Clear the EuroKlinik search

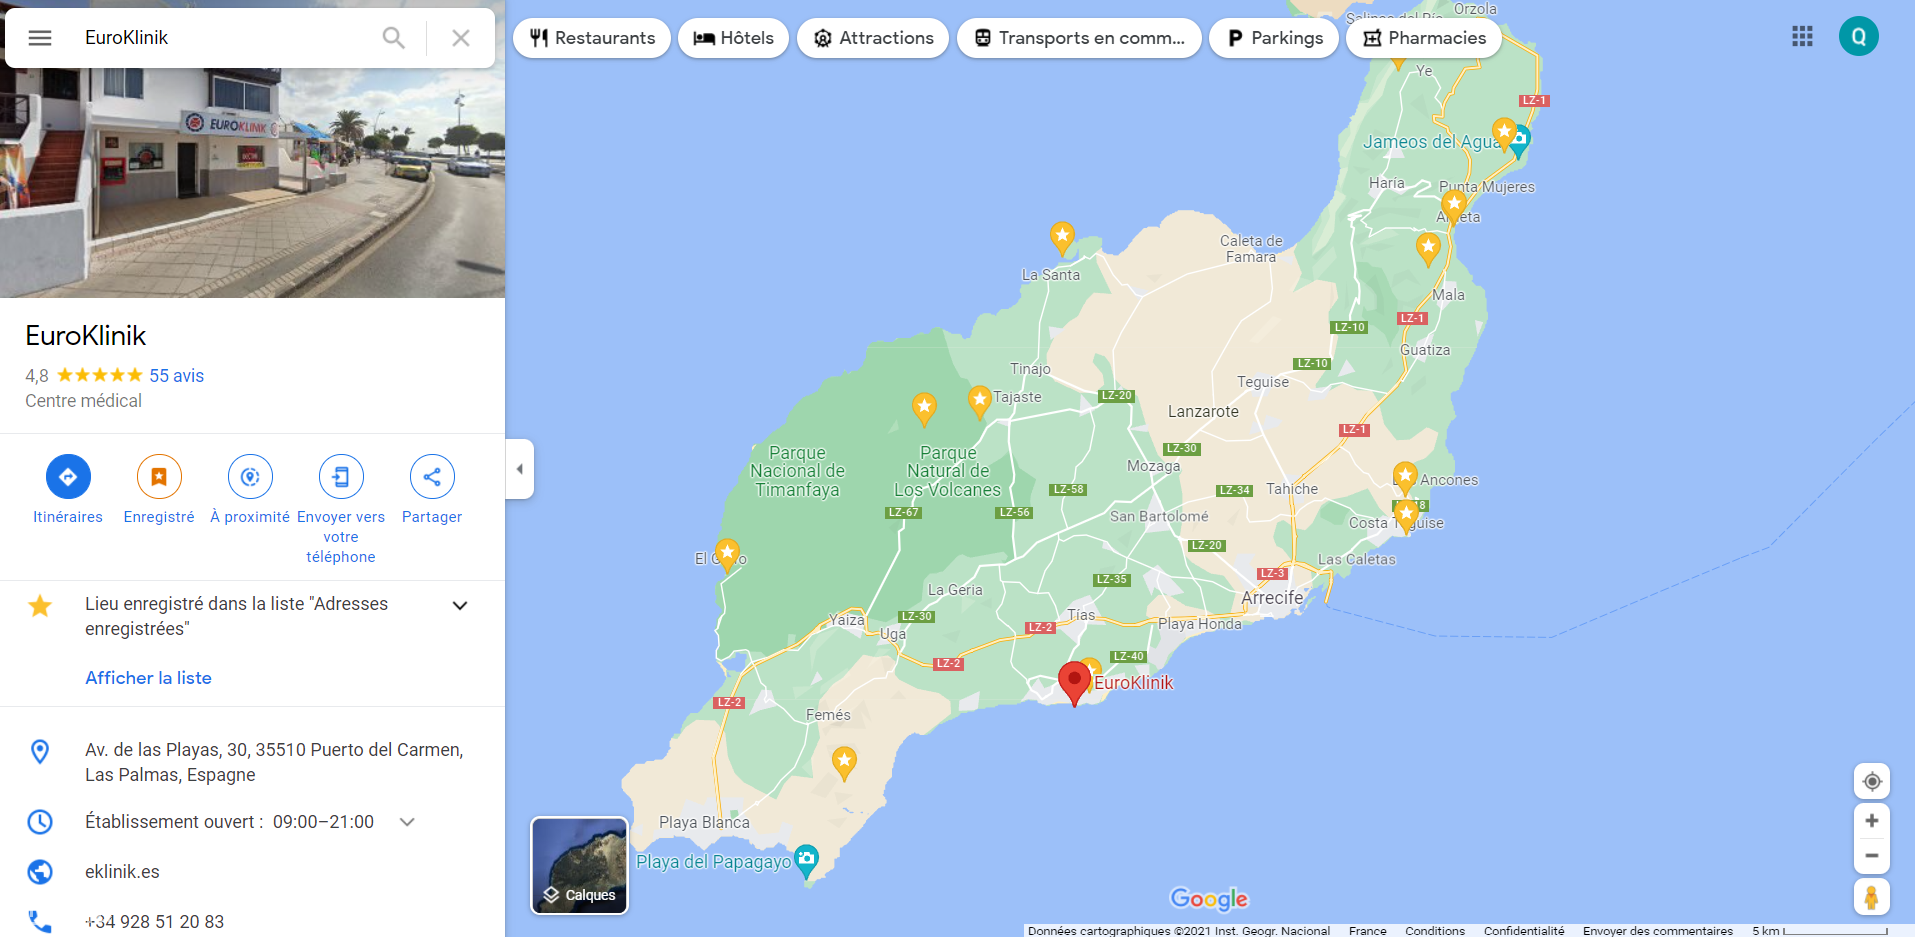pyautogui.click(x=461, y=38)
